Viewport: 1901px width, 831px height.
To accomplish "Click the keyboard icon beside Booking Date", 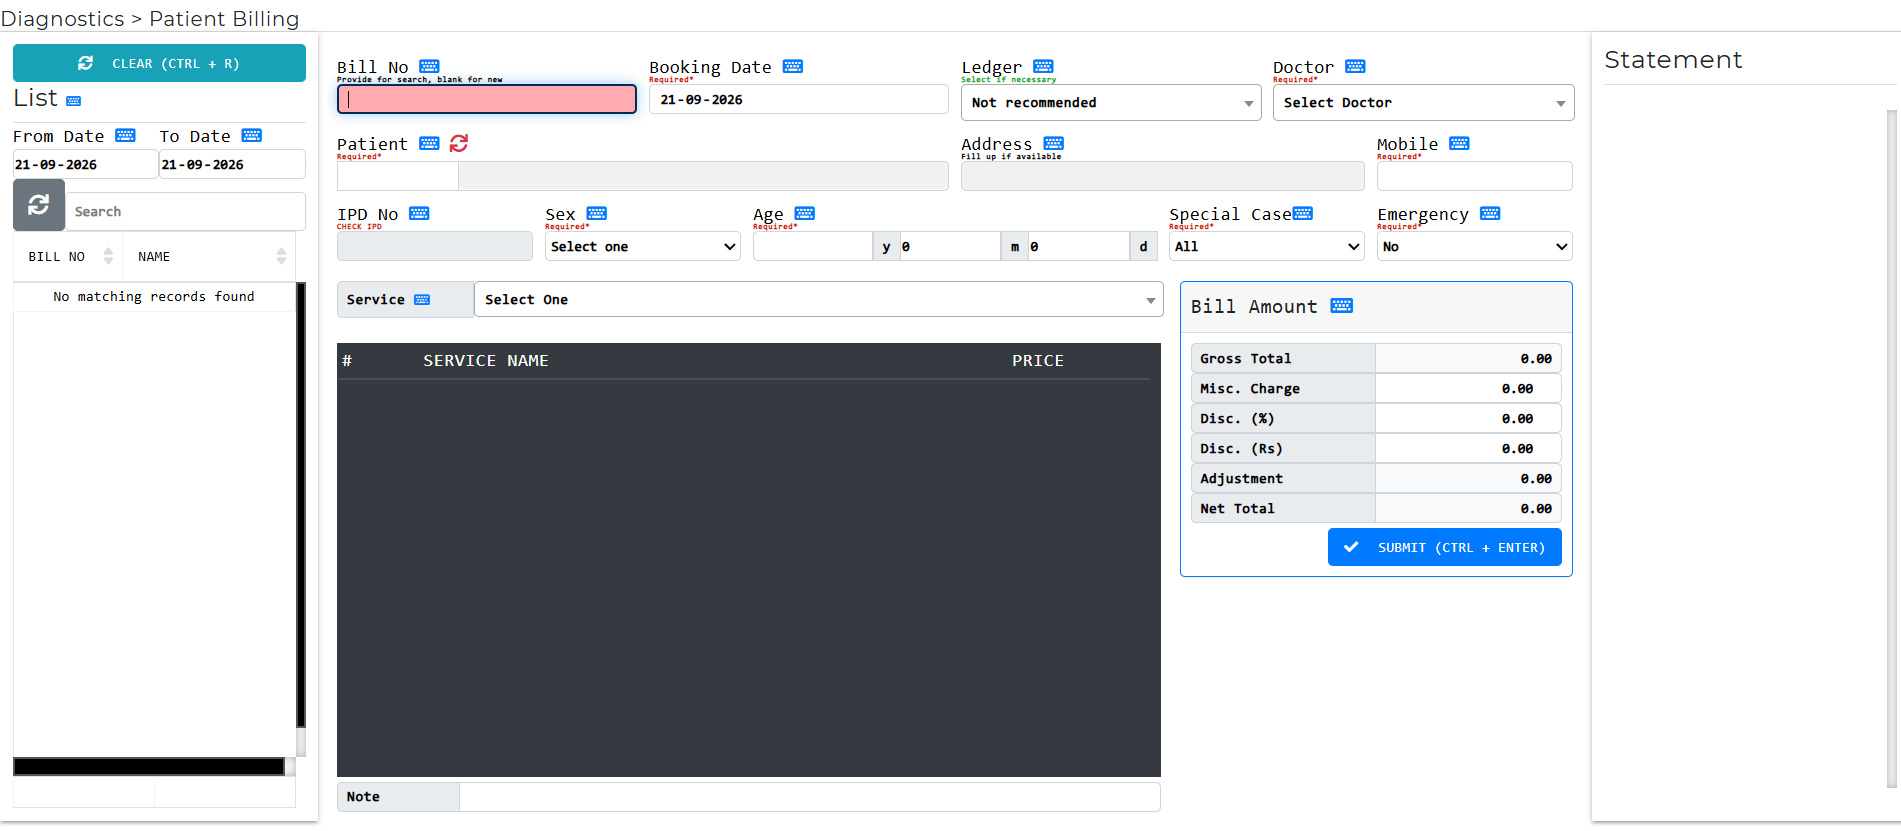I will 793,67.
